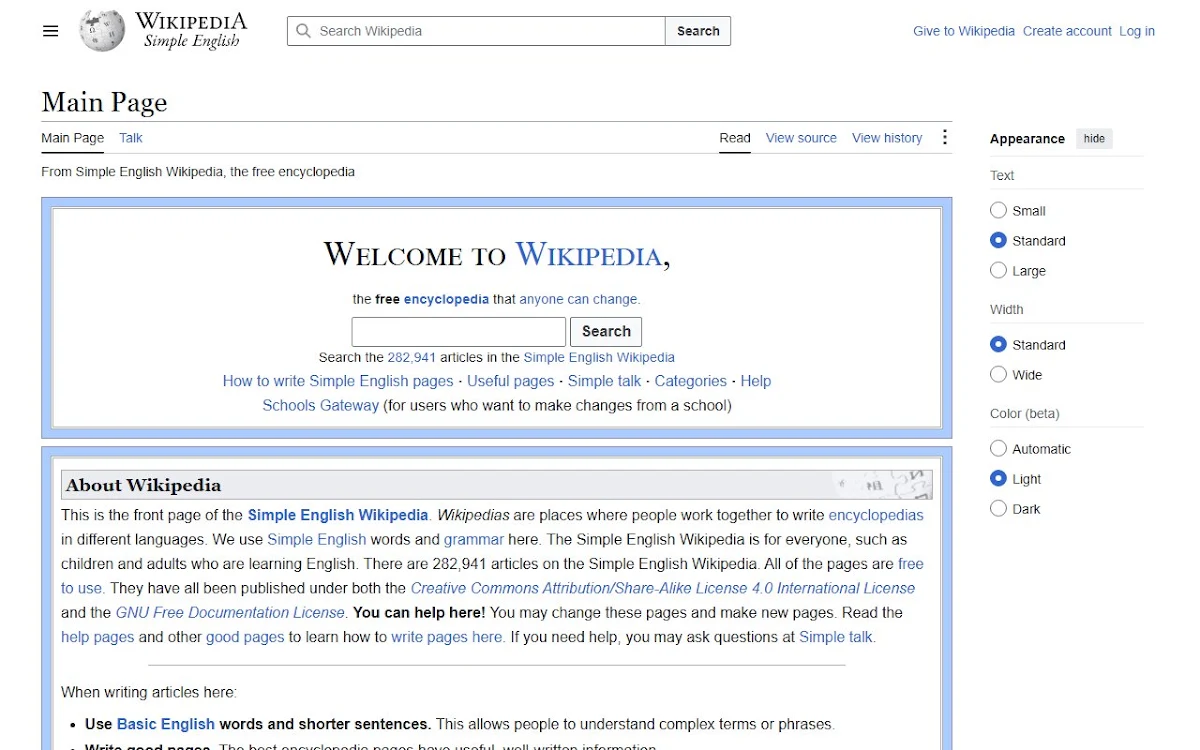Open the encyclopedias link in About section
Screen dimensions: 1200x750
click(x=876, y=515)
